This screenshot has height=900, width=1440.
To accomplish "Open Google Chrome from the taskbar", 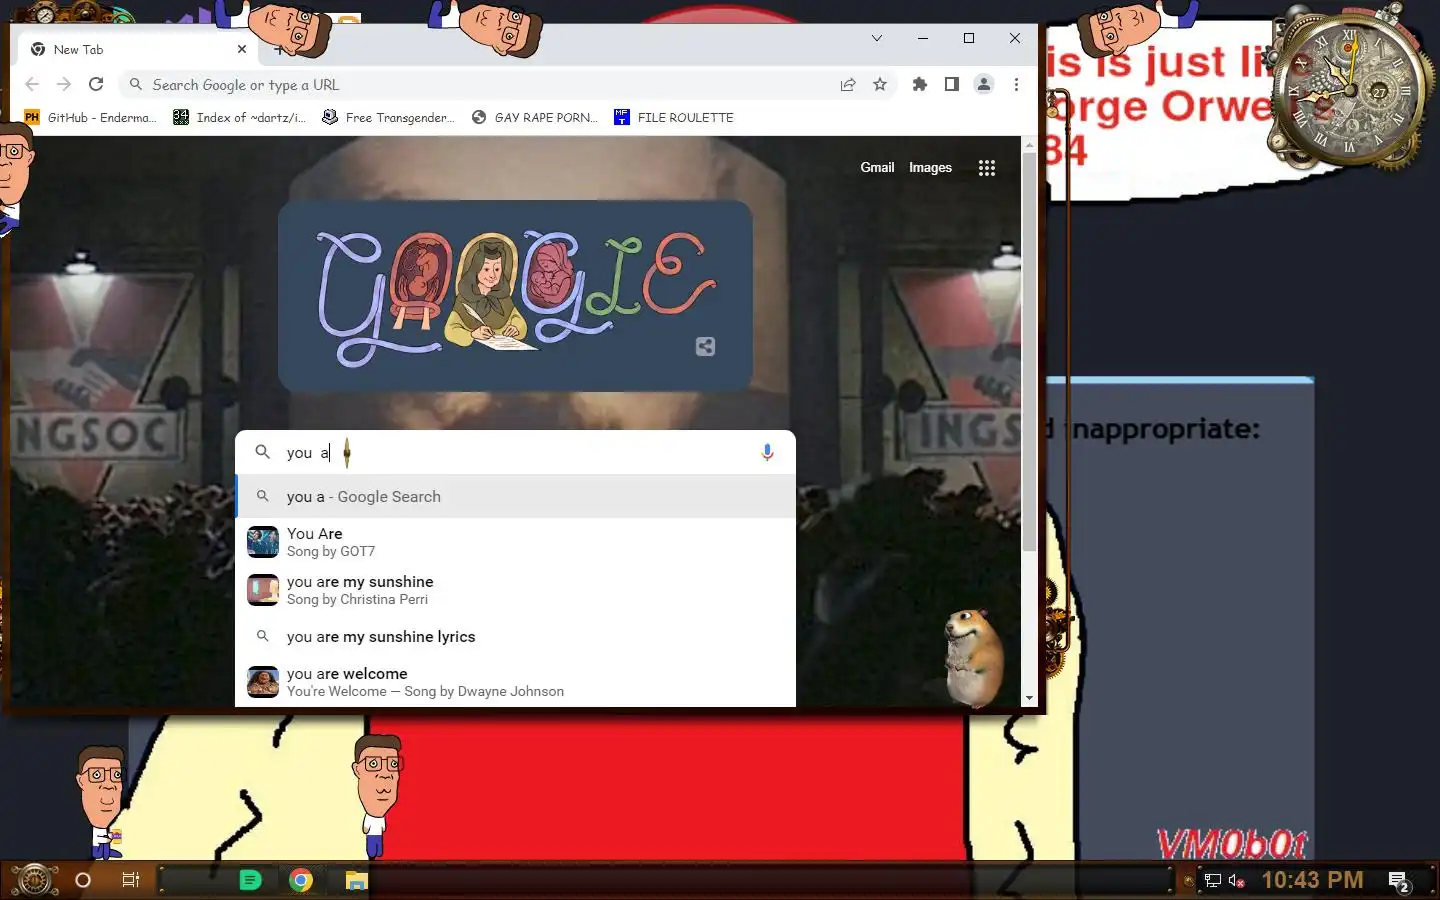I will click(x=301, y=880).
